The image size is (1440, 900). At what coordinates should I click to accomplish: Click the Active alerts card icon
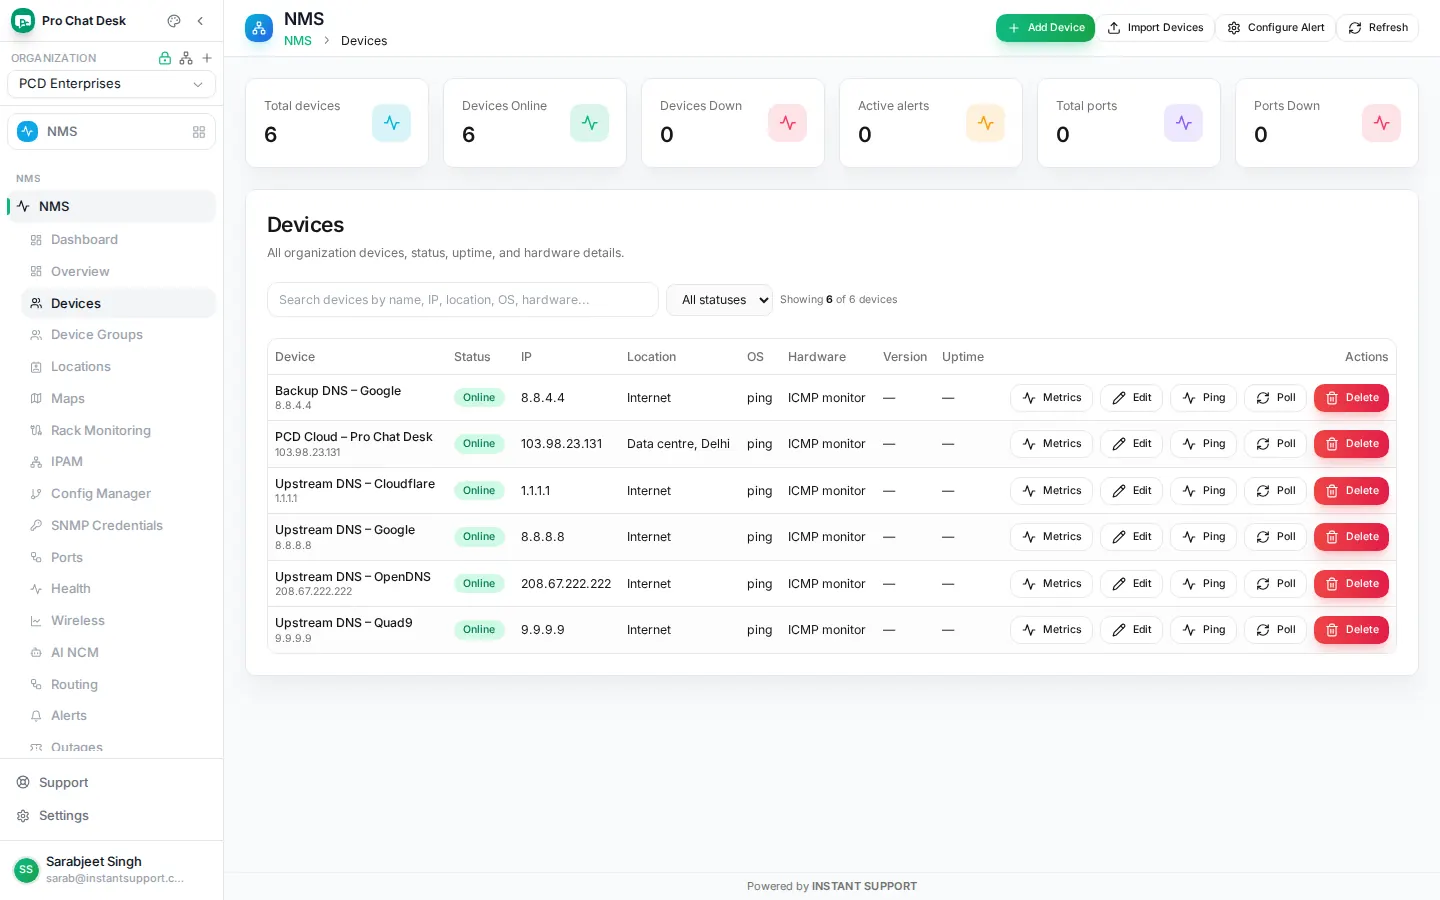(985, 123)
